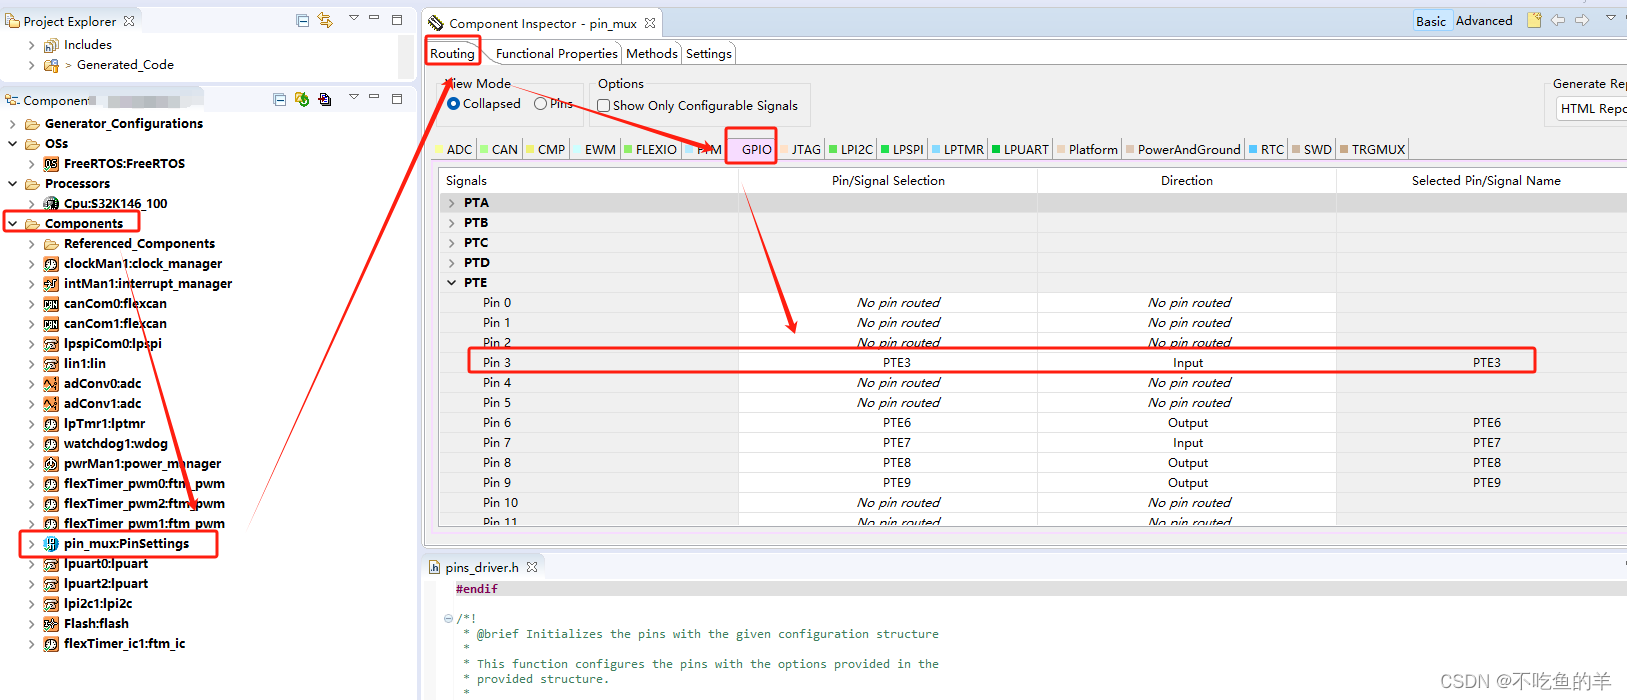
Task: Select the TRGMUX signal tab
Action: click(1372, 149)
